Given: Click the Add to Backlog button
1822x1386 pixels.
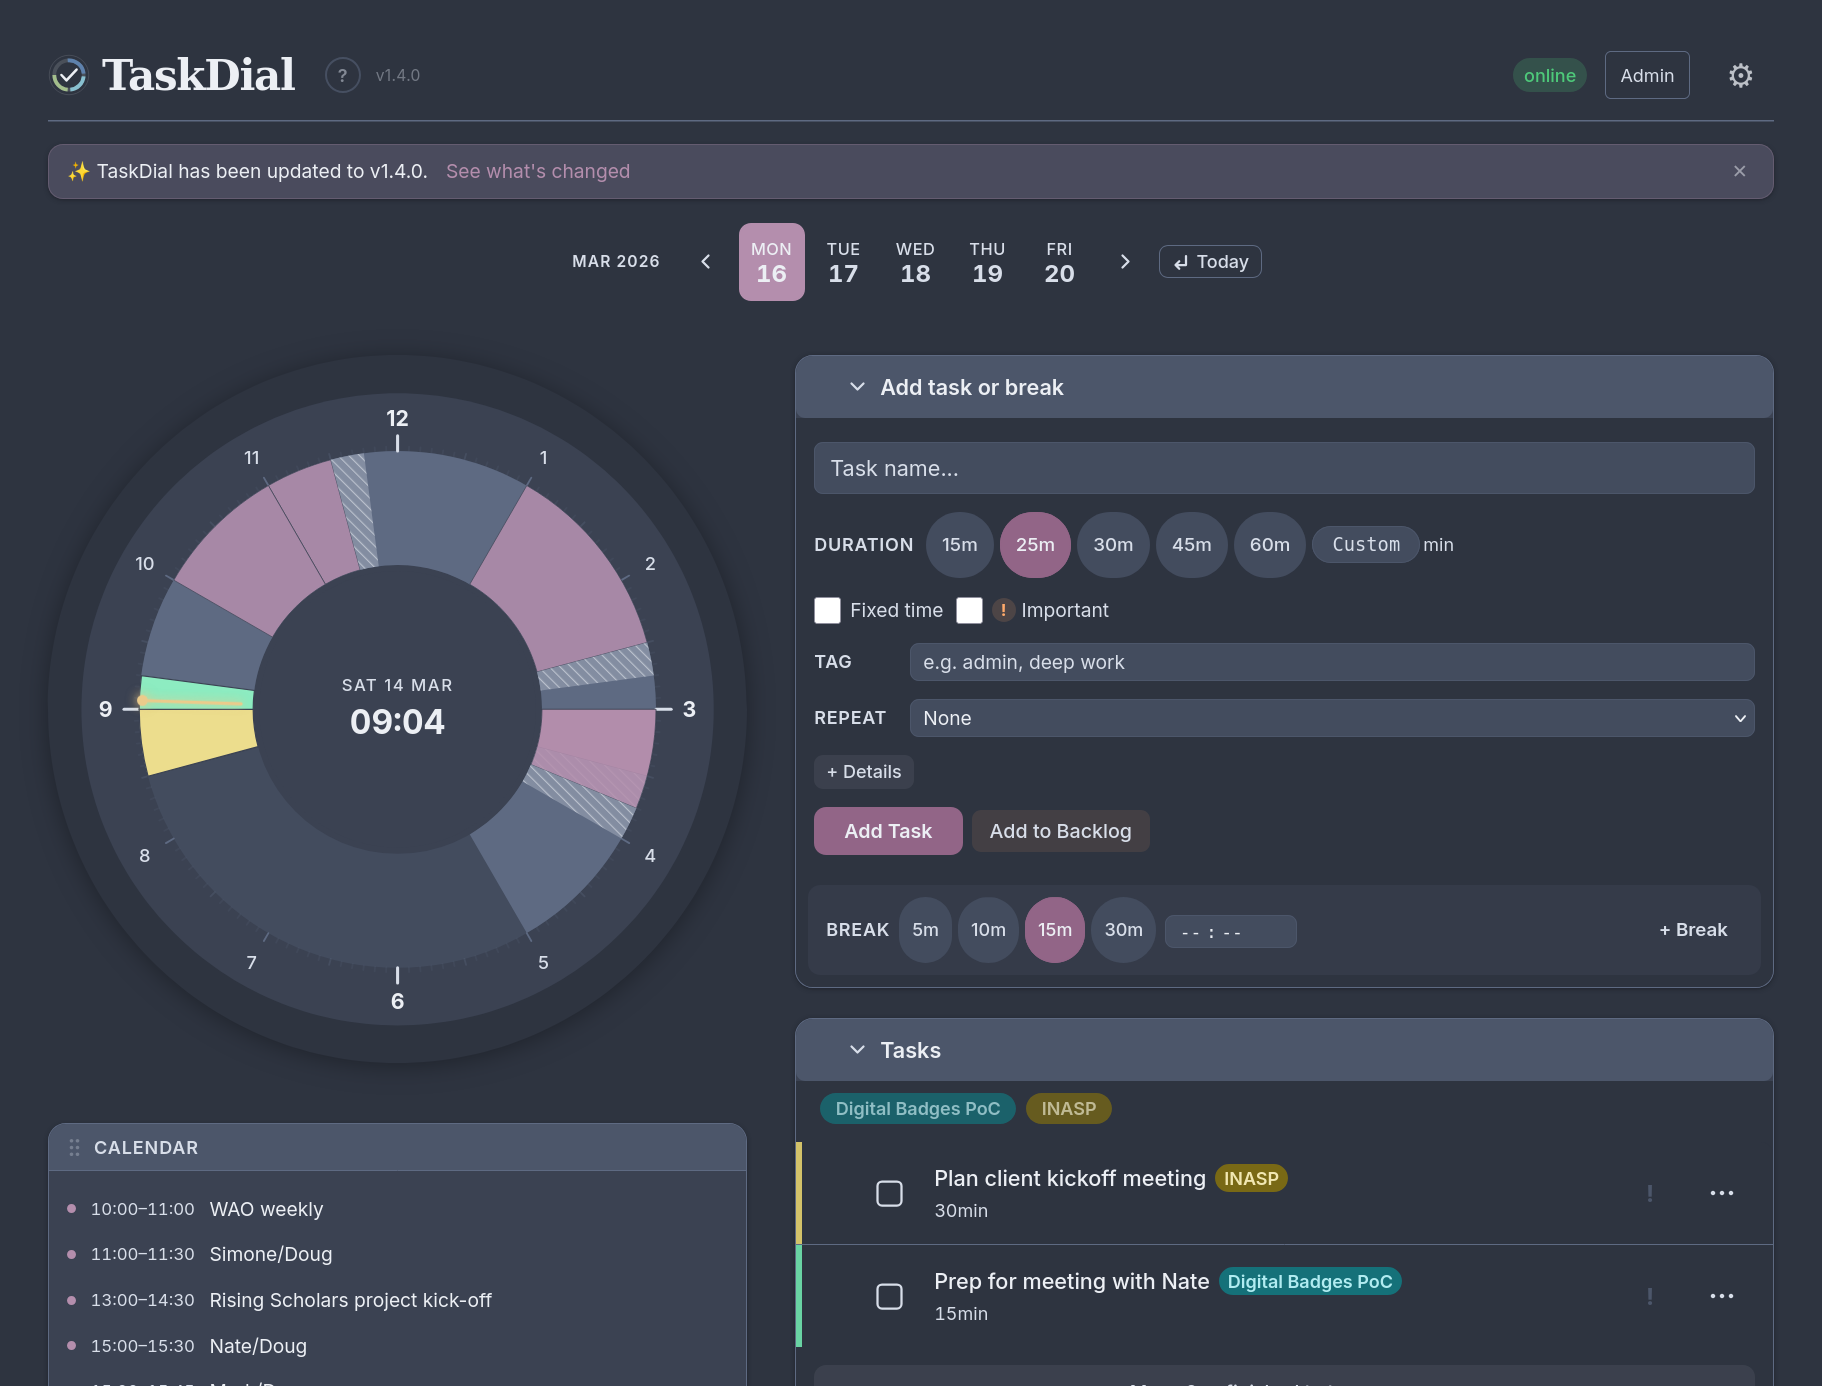Looking at the screenshot, I should point(1060,831).
